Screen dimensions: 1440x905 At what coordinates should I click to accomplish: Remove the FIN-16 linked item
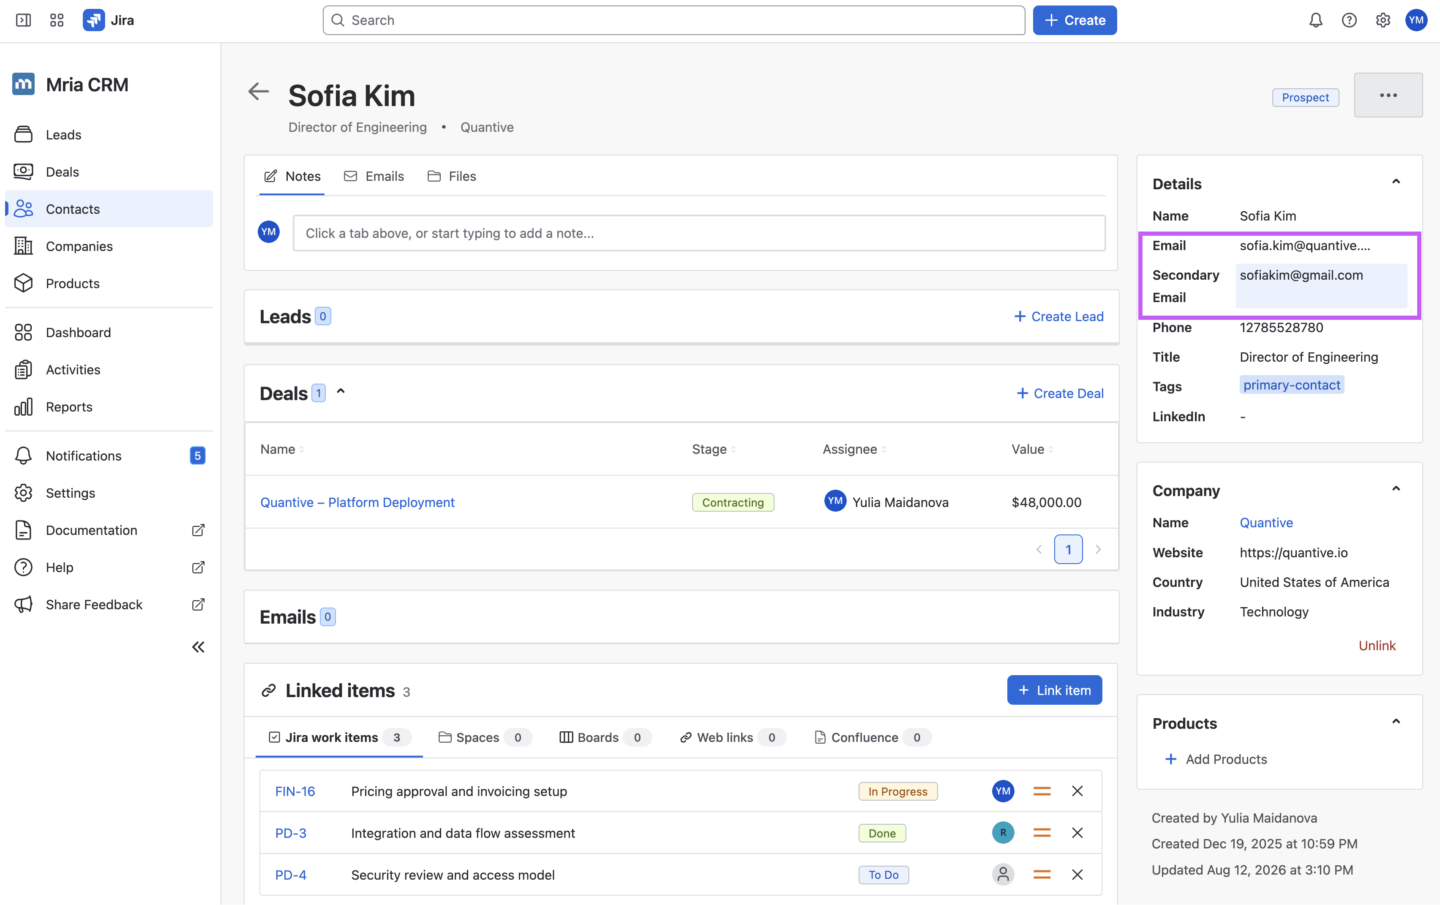pyautogui.click(x=1078, y=791)
